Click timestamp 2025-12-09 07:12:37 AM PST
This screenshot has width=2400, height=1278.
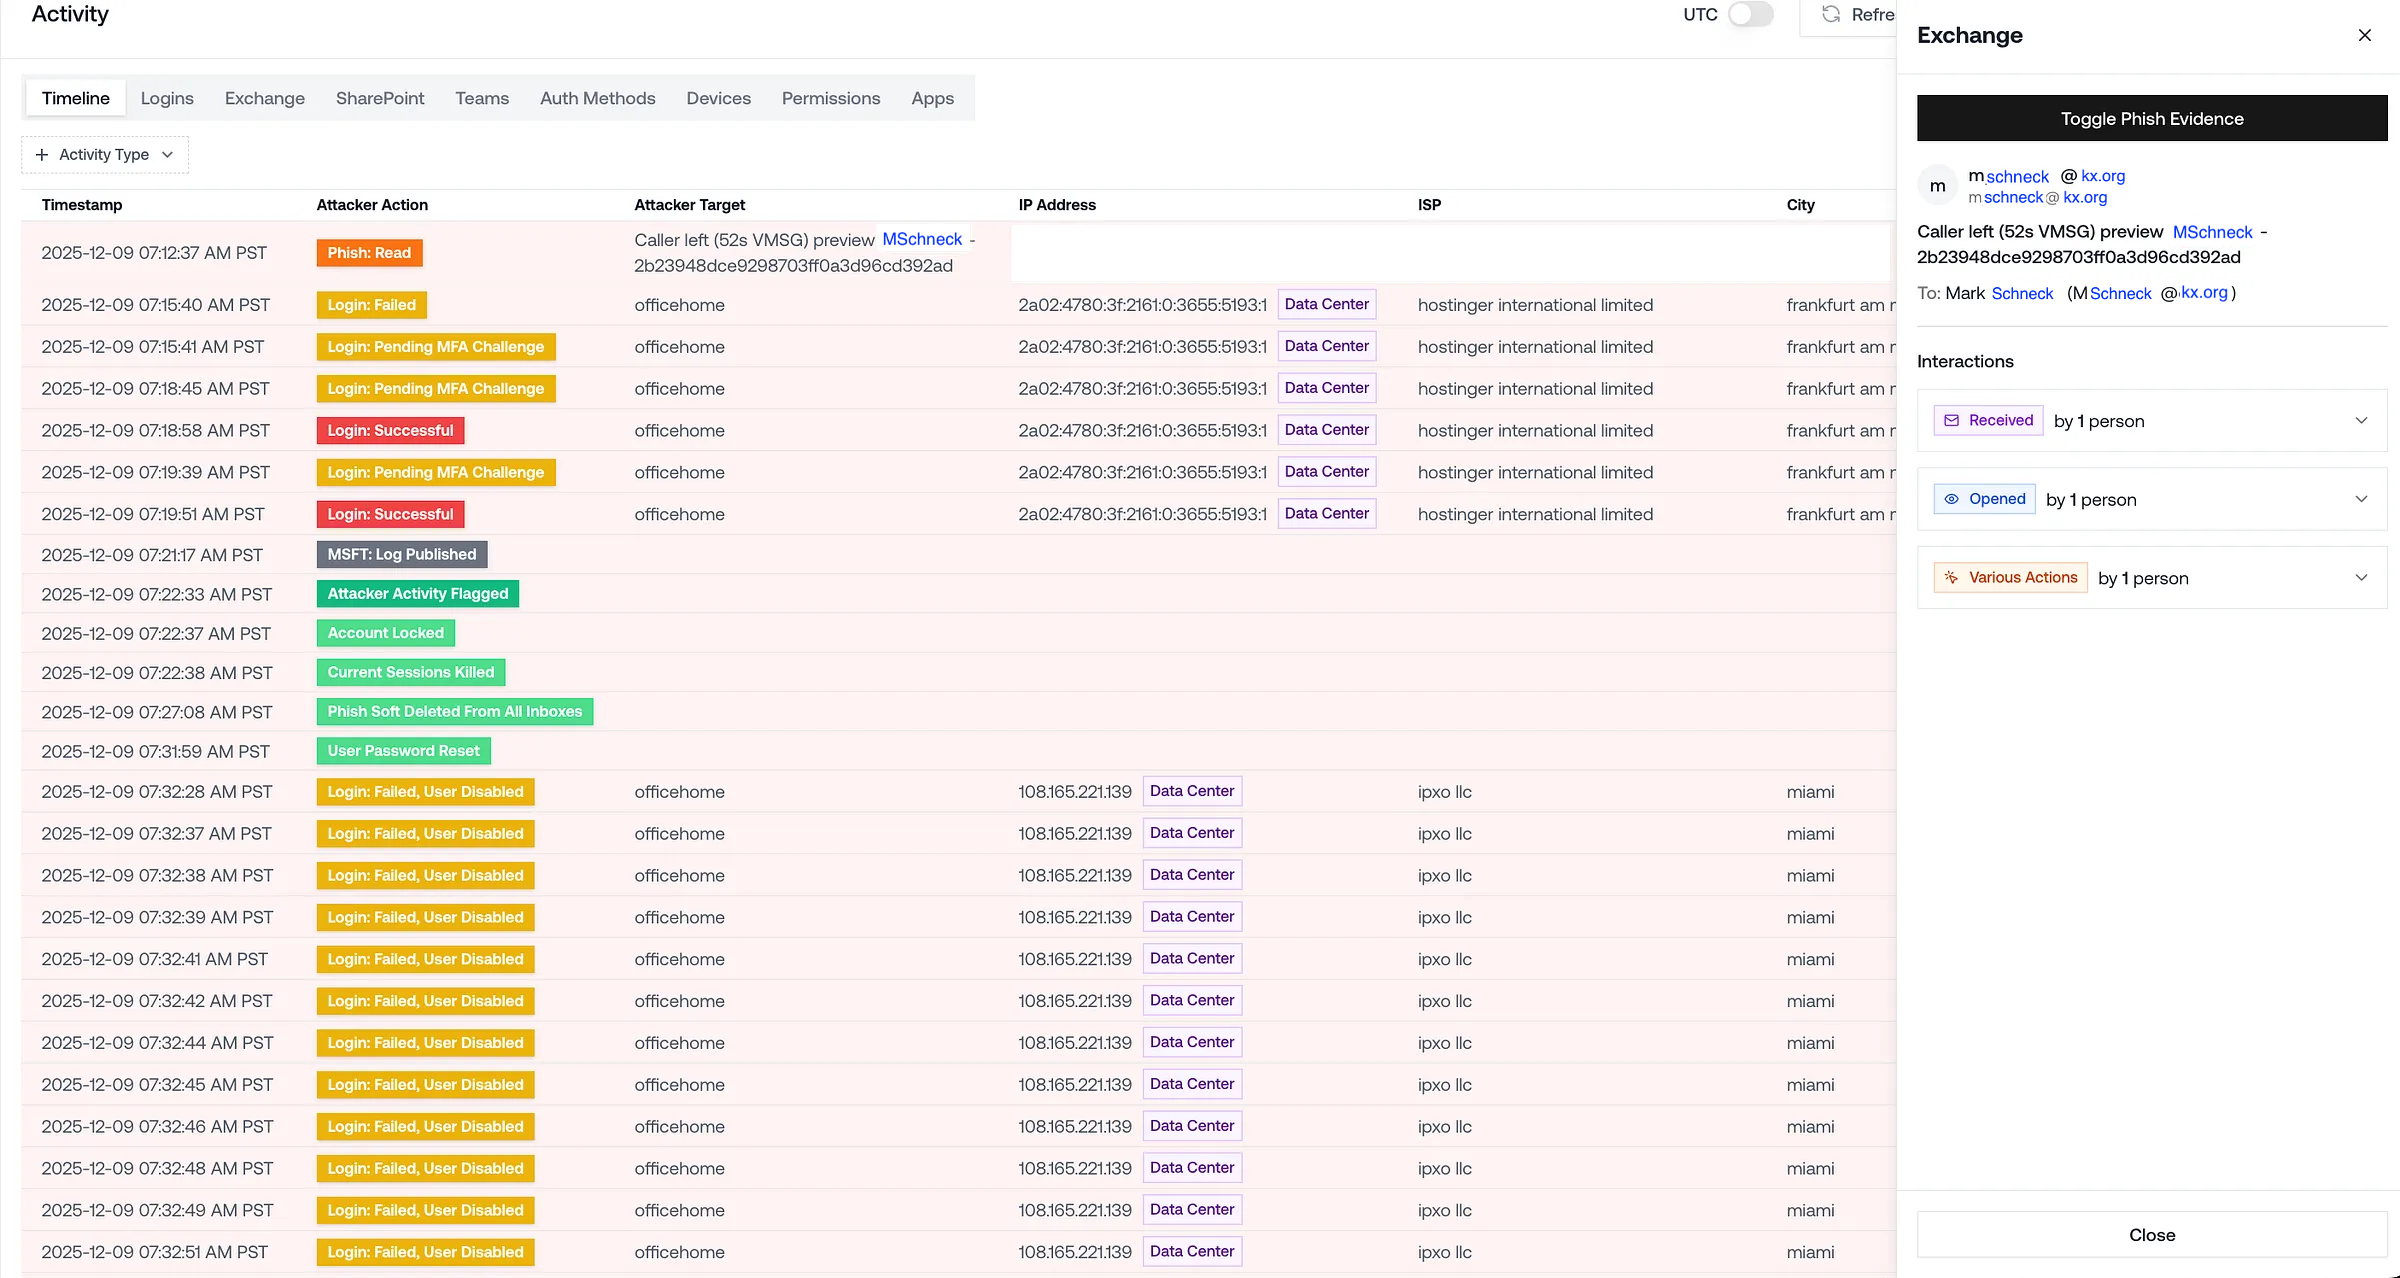coord(154,253)
